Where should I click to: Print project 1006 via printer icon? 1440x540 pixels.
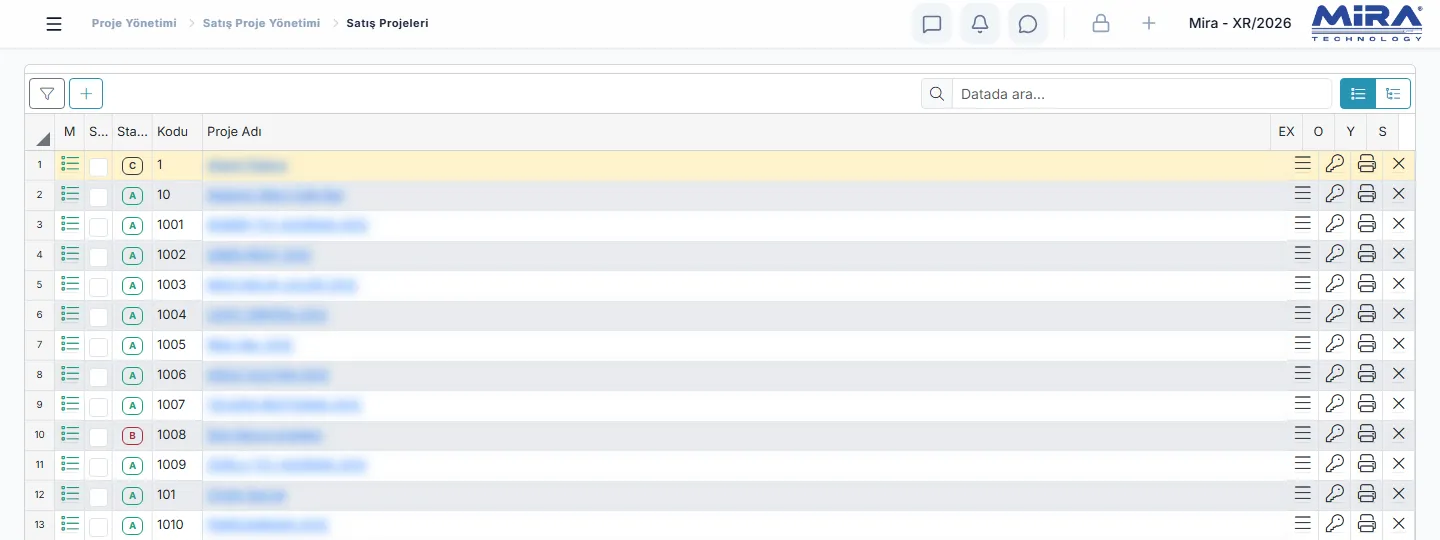[1367, 374]
